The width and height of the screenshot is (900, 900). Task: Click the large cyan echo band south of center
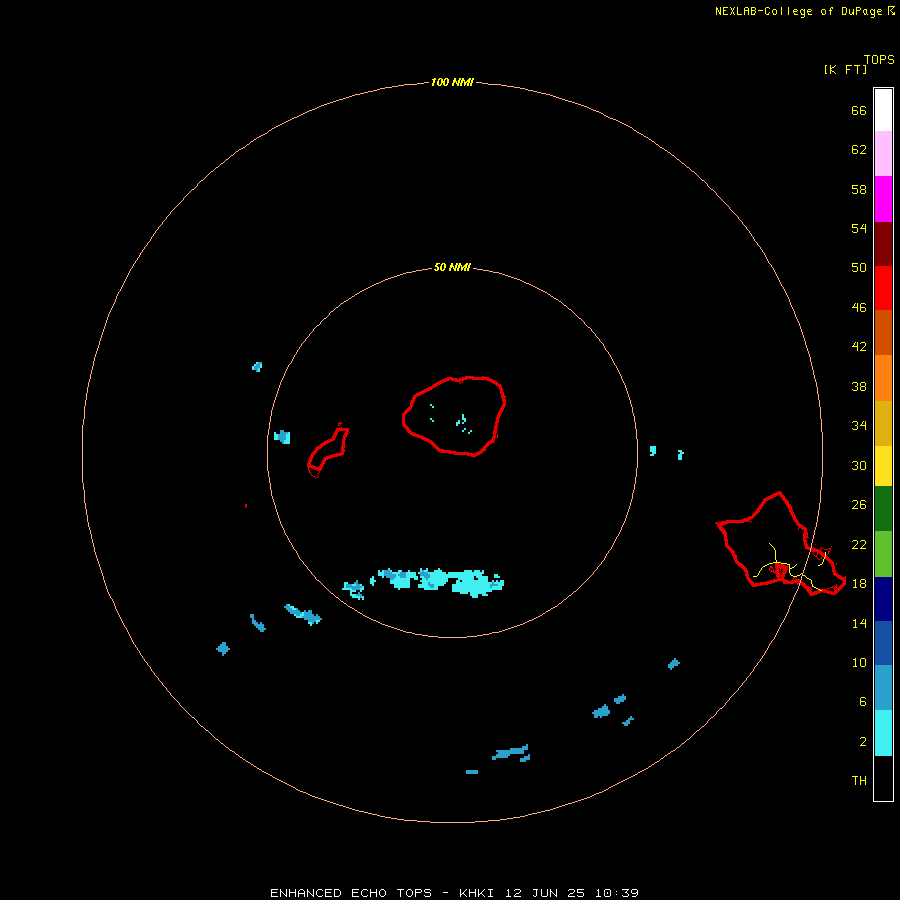click(441, 581)
